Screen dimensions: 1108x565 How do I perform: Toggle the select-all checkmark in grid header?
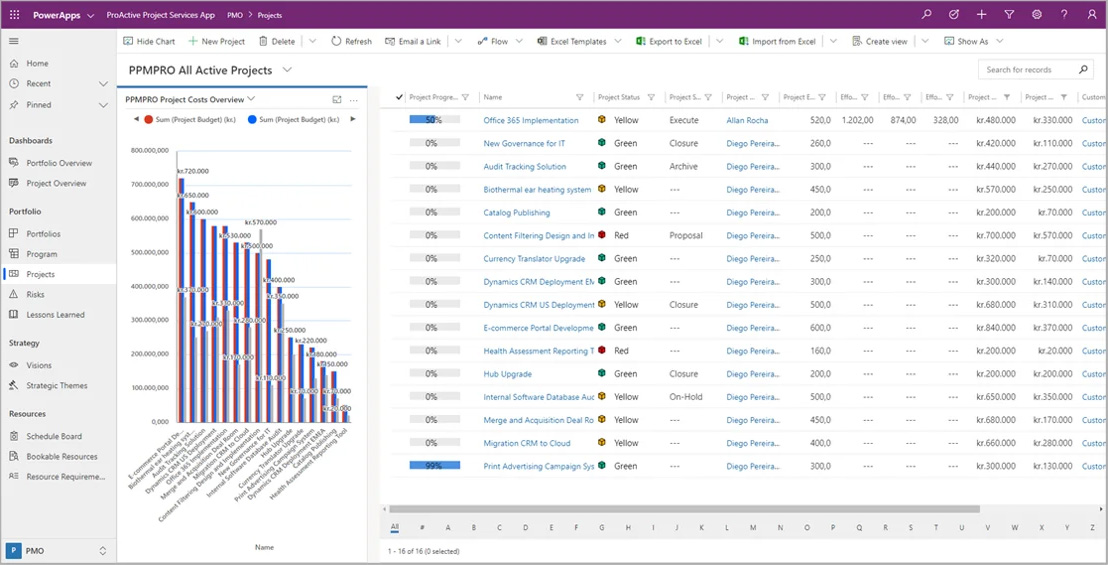point(399,97)
